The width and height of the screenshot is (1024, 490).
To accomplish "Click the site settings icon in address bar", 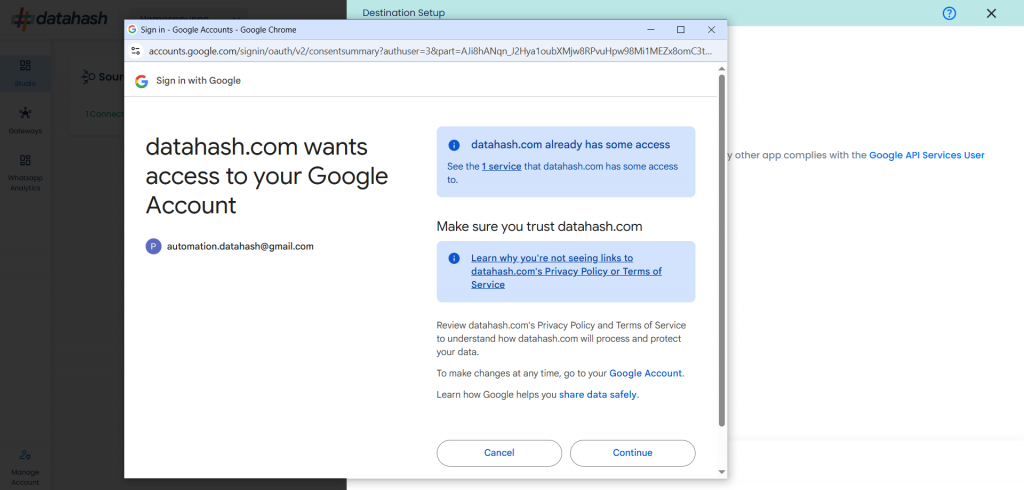I will 136,51.
